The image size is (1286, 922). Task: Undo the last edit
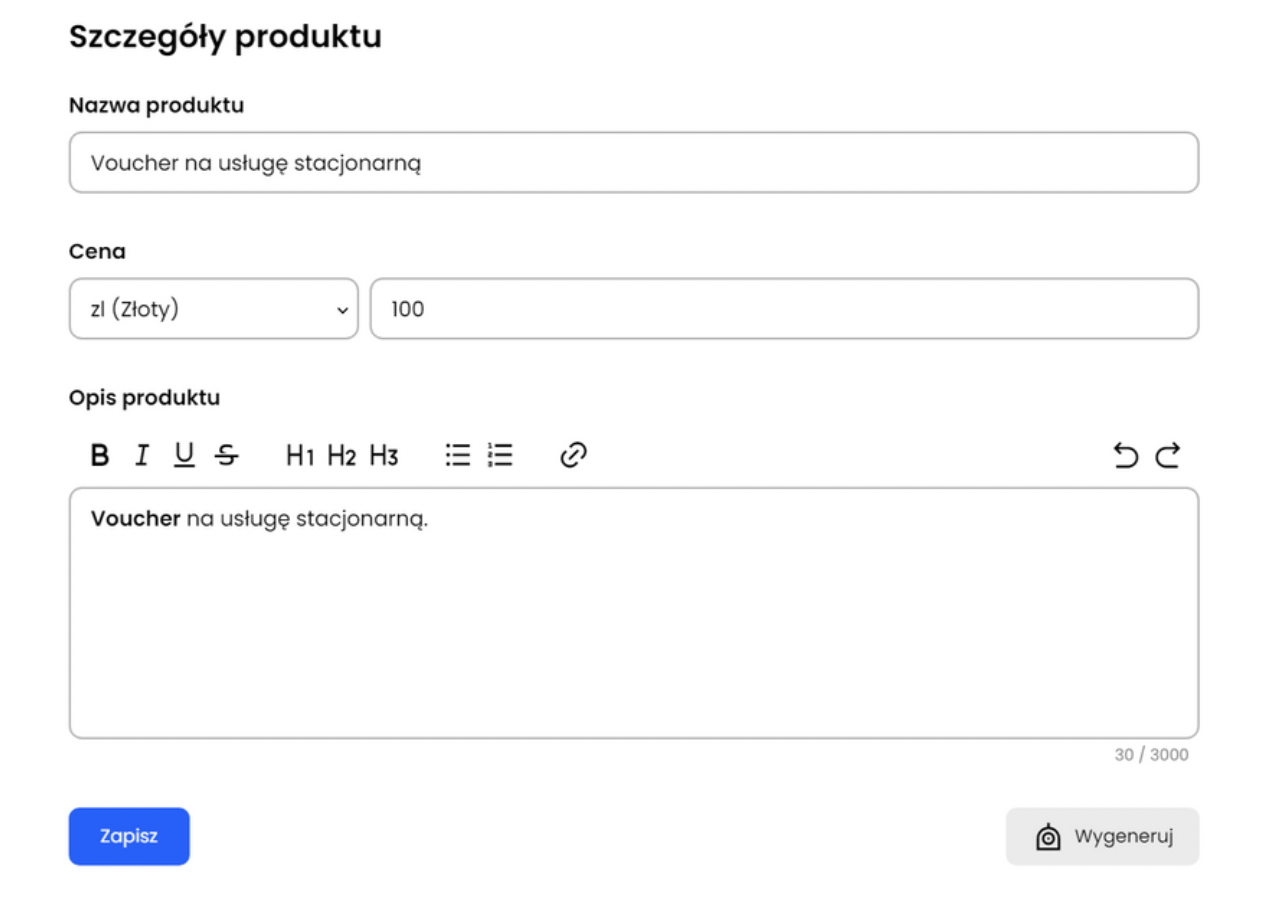point(1126,456)
